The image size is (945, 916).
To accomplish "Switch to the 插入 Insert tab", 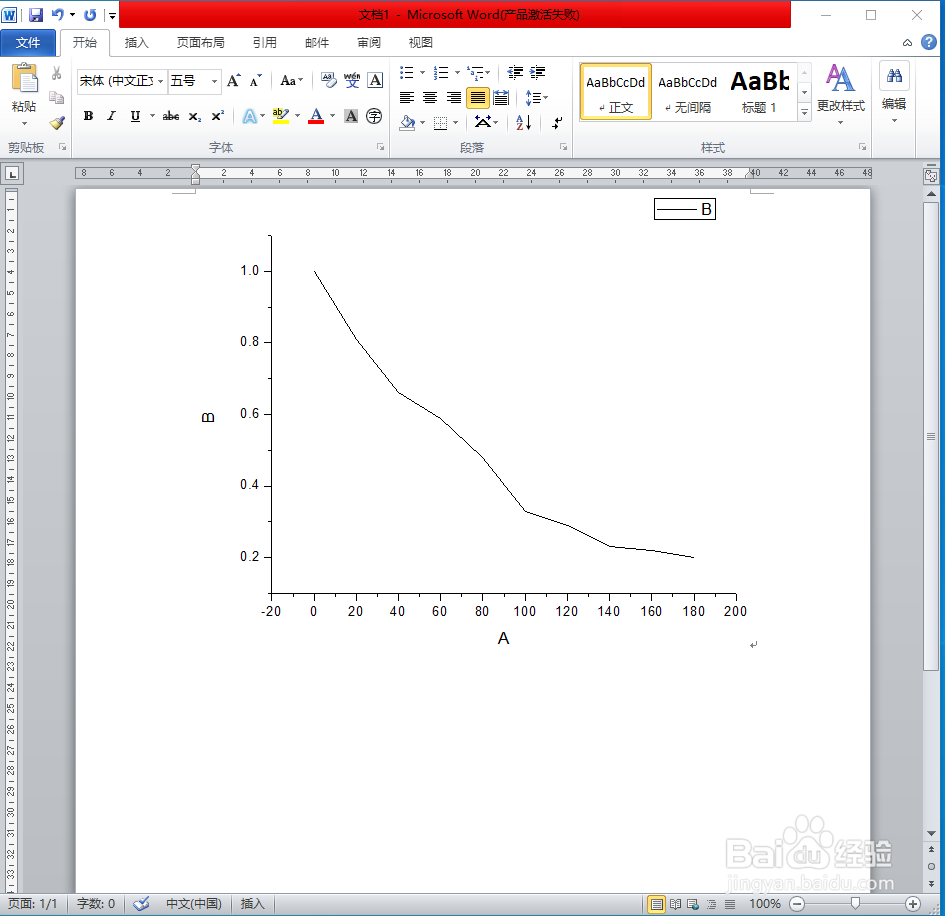I will pyautogui.click(x=136, y=43).
